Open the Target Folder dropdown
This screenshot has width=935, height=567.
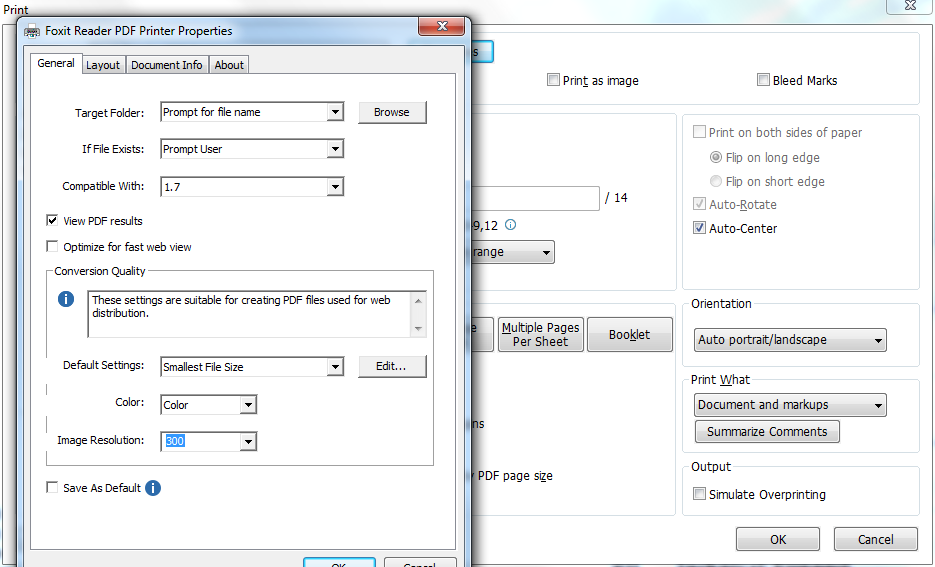click(335, 112)
